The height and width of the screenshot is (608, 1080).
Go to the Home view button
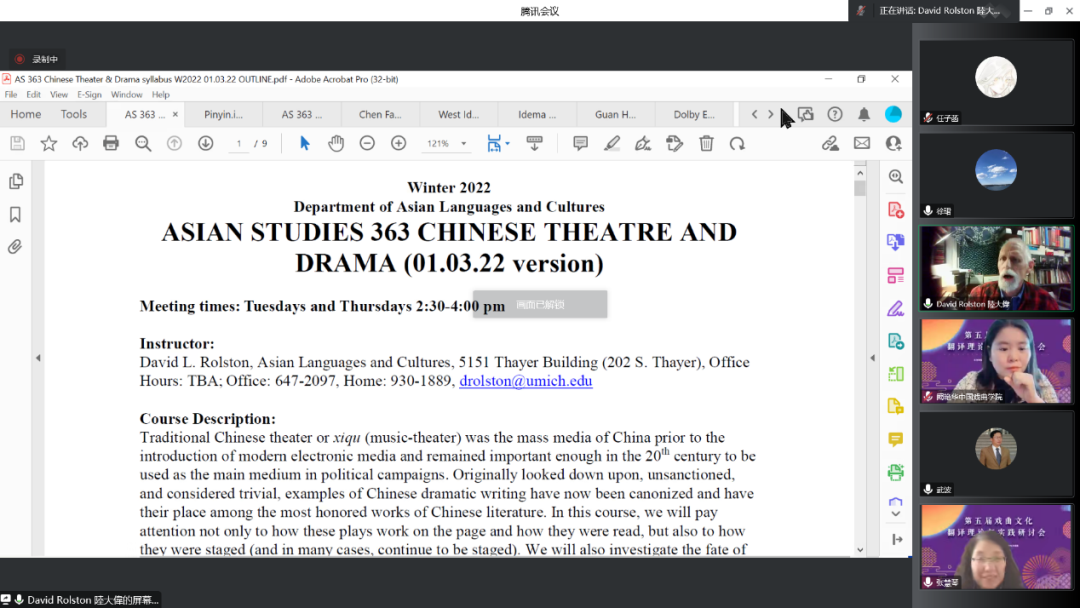tap(25, 114)
